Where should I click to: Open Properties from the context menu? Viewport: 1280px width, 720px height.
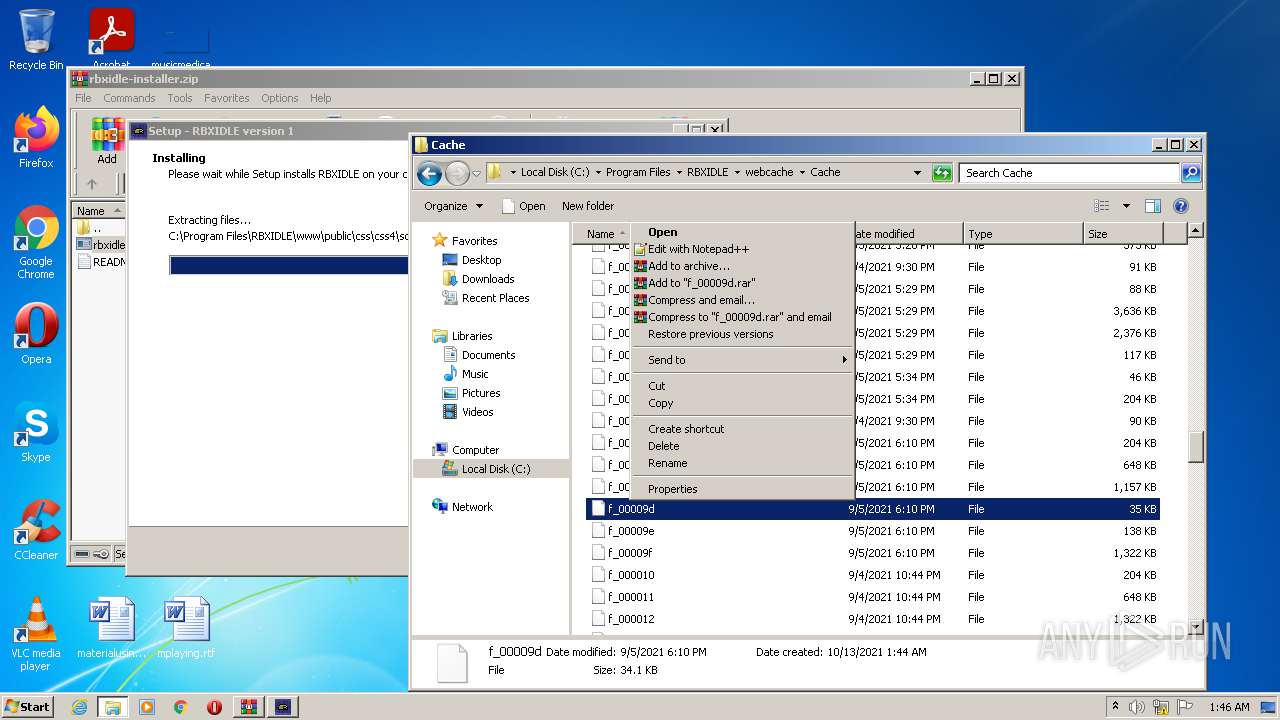[x=742, y=489]
